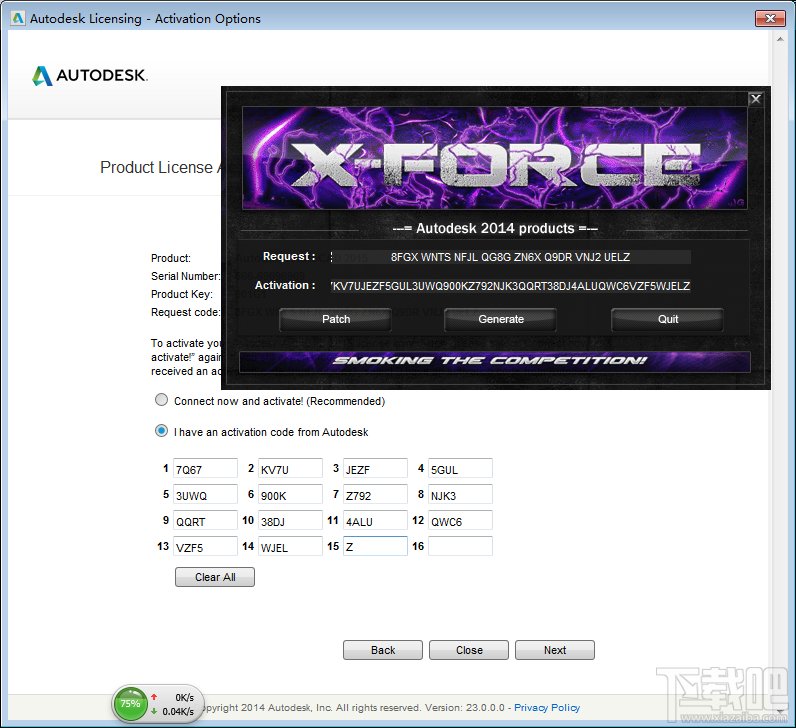Click activation field 12 containing QWC6

(460, 520)
